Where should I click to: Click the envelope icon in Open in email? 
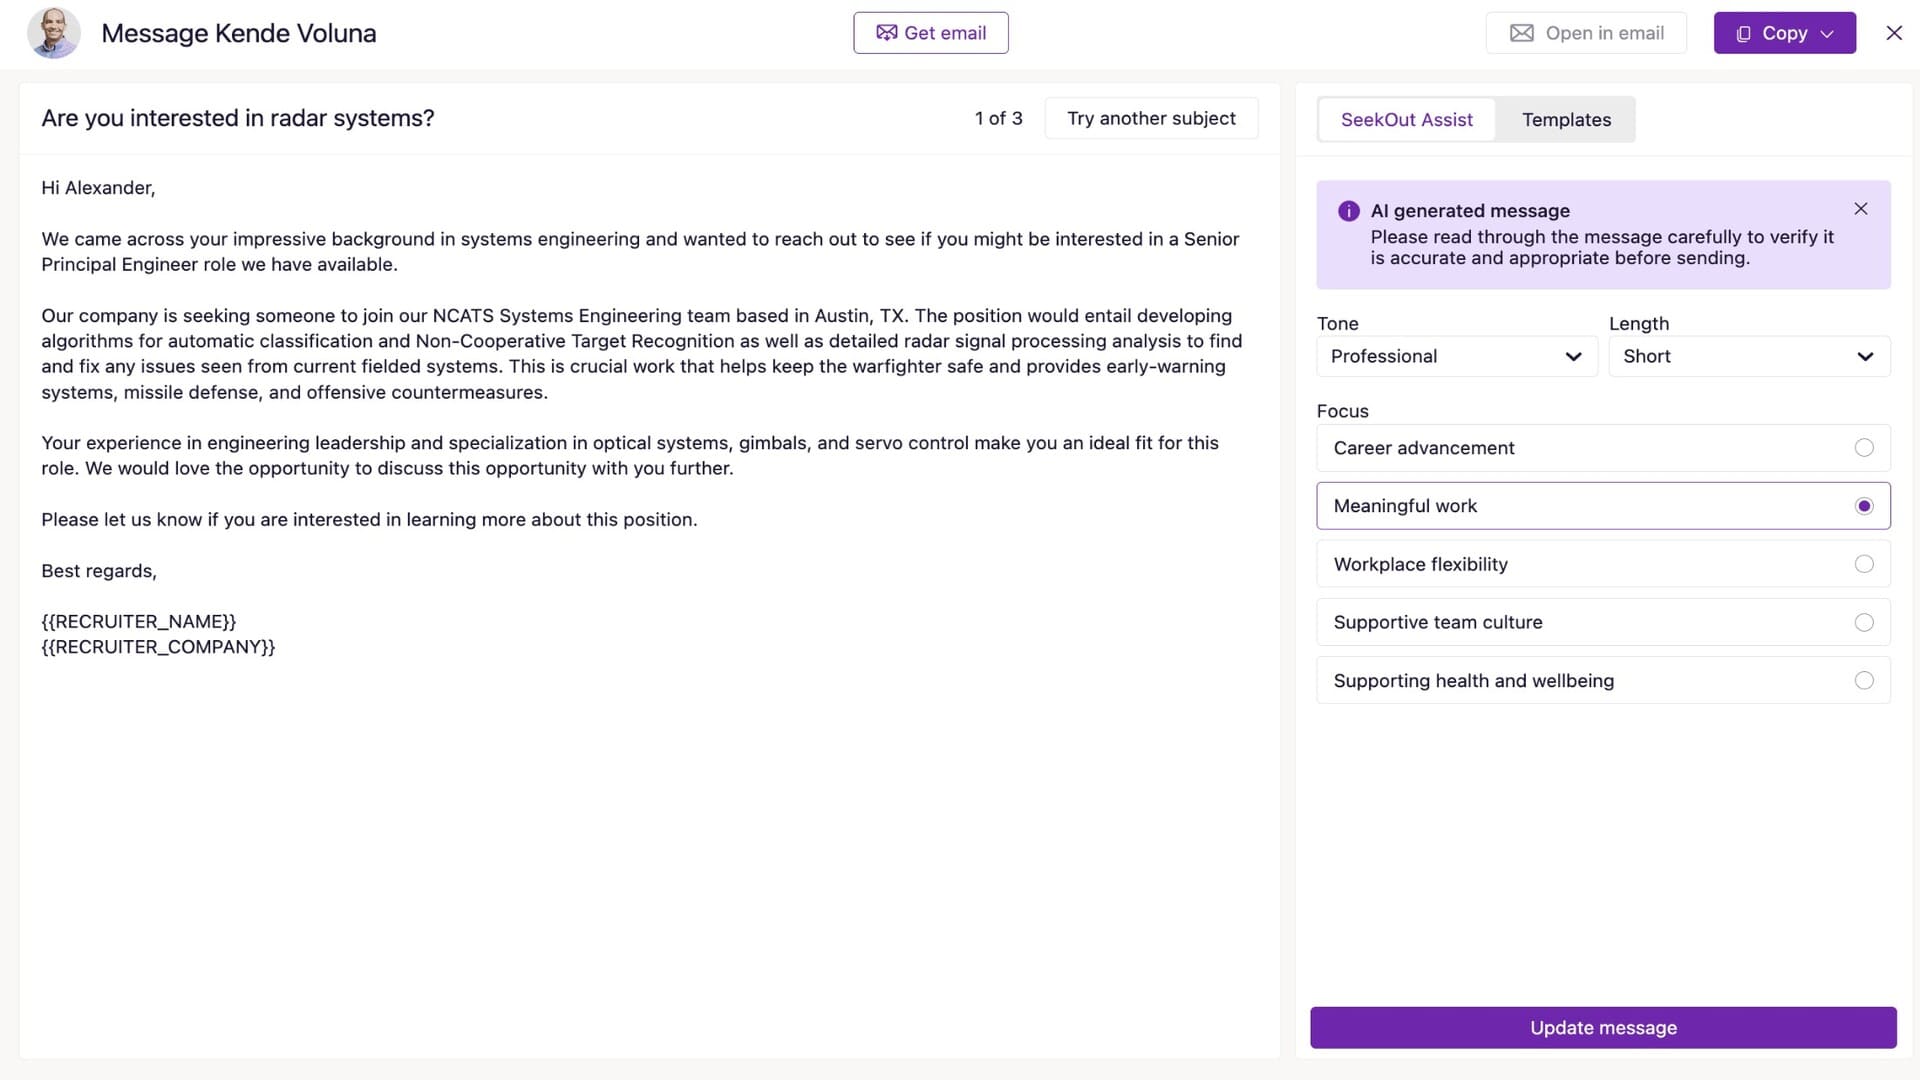tap(1521, 32)
